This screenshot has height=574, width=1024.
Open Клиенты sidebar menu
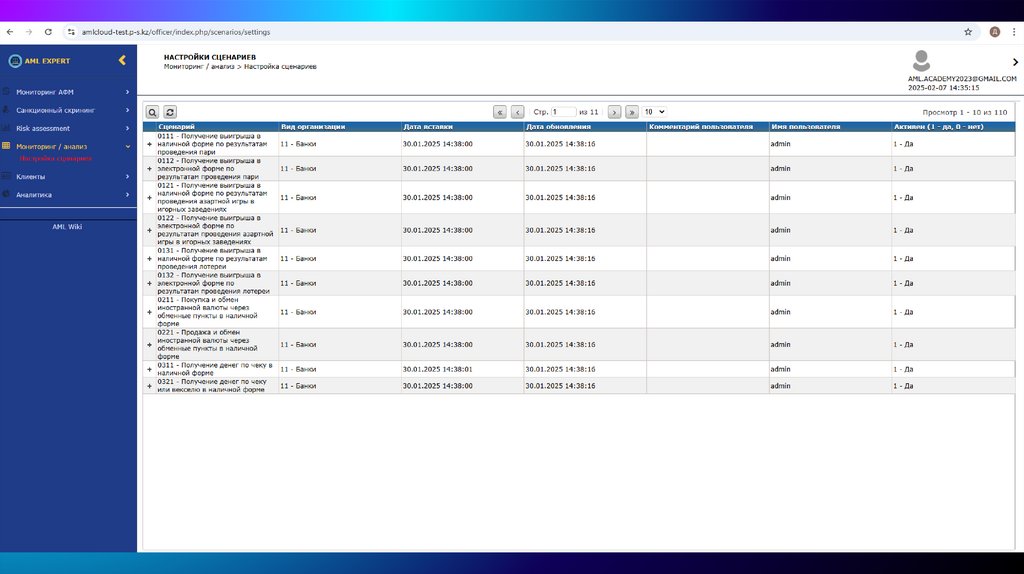(x=68, y=177)
